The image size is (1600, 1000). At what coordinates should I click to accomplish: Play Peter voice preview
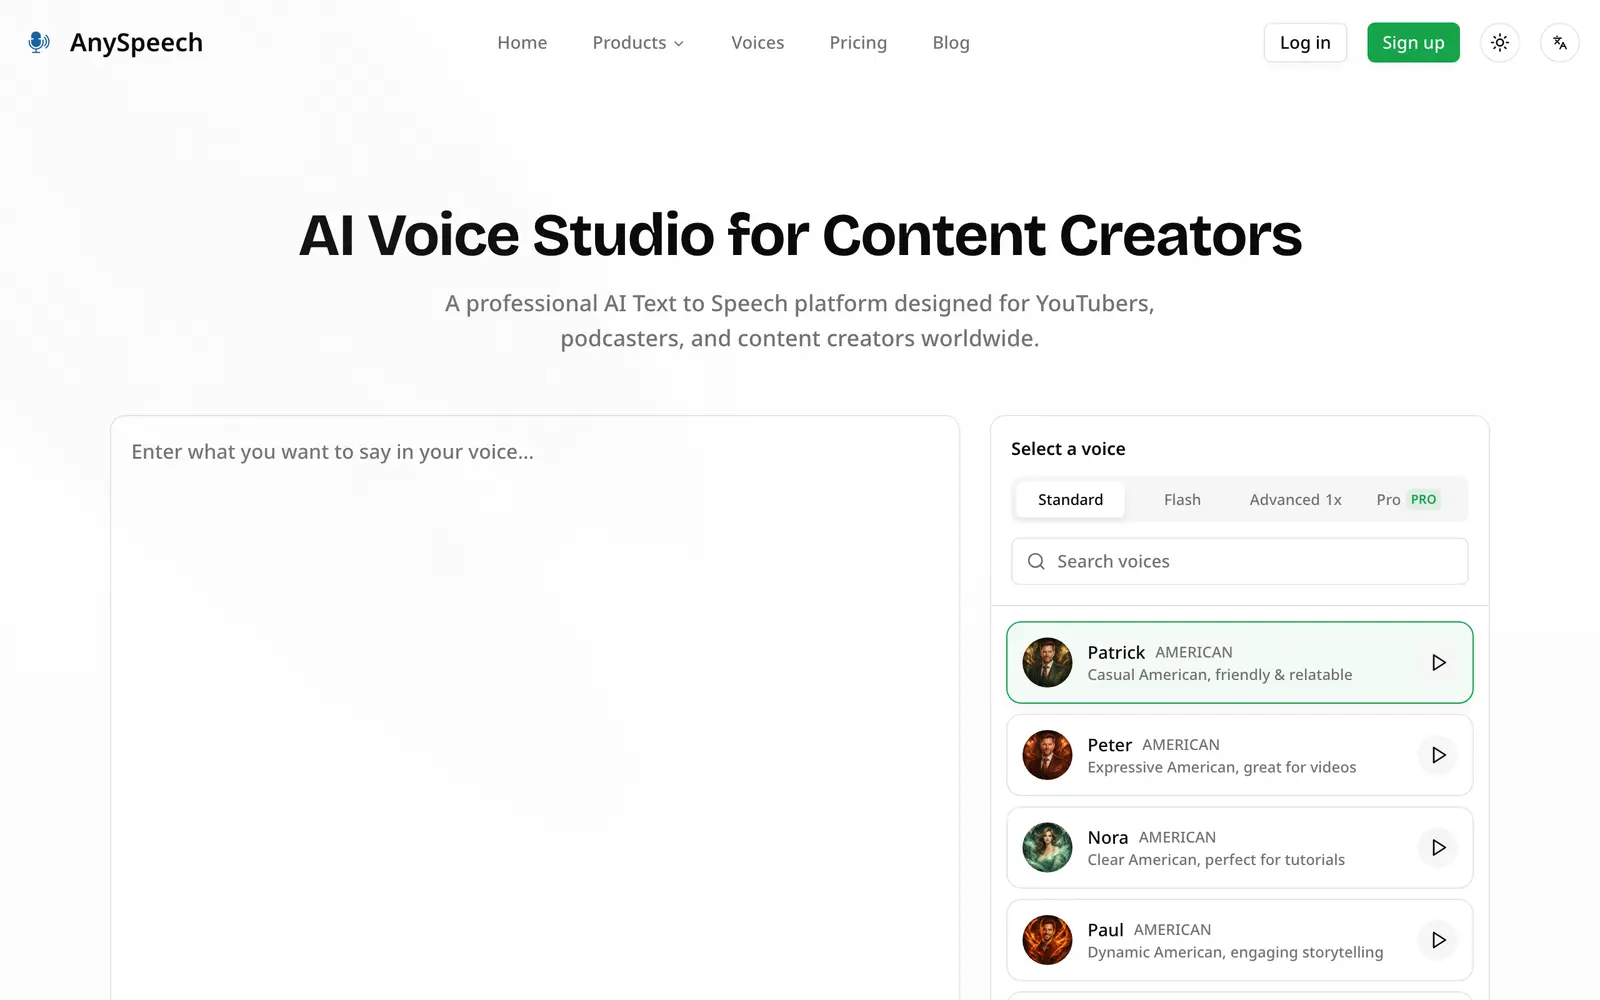pos(1438,755)
